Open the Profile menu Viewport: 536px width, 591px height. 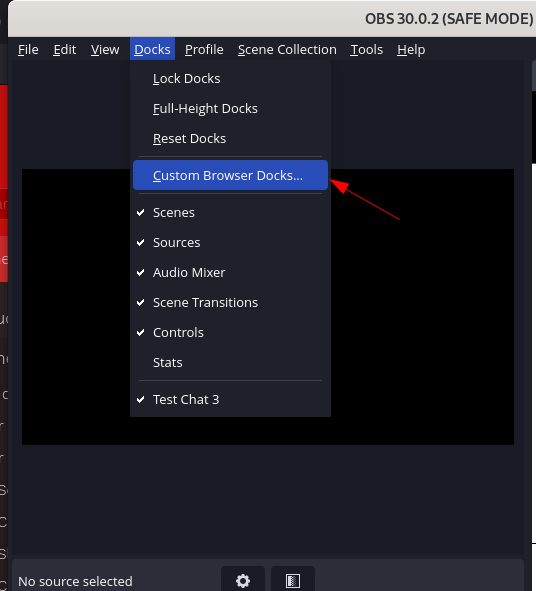pos(204,49)
